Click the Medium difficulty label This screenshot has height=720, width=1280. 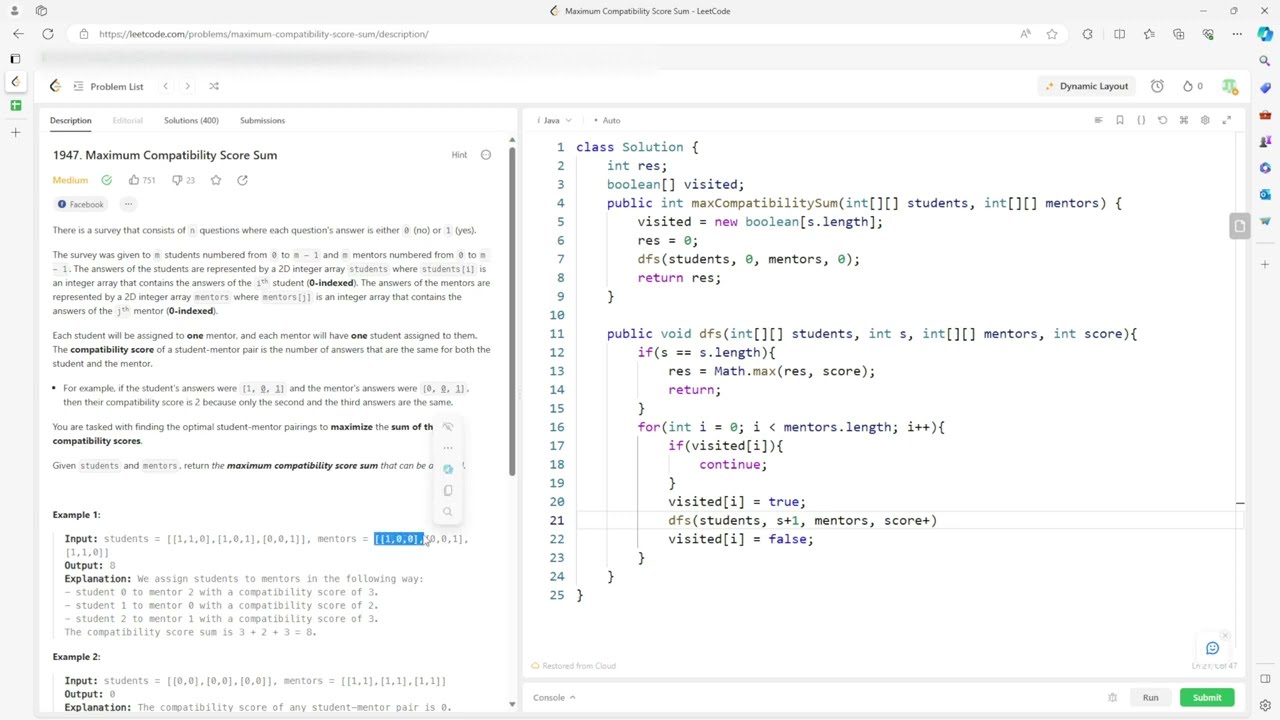click(70, 180)
